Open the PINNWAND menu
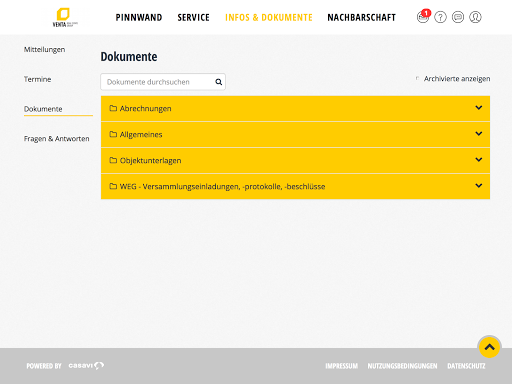The image size is (512, 384). click(139, 17)
